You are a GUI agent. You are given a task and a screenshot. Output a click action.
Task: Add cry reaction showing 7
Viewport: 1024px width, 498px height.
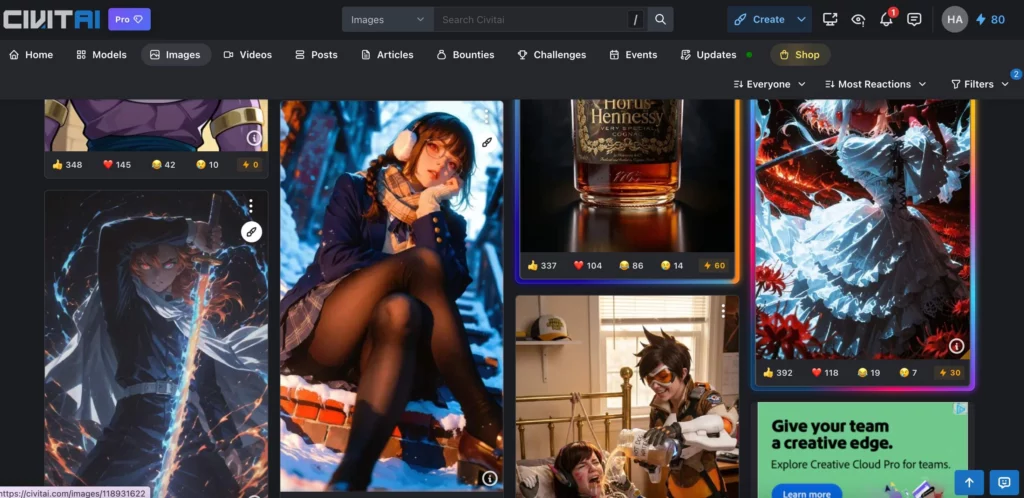coord(908,373)
